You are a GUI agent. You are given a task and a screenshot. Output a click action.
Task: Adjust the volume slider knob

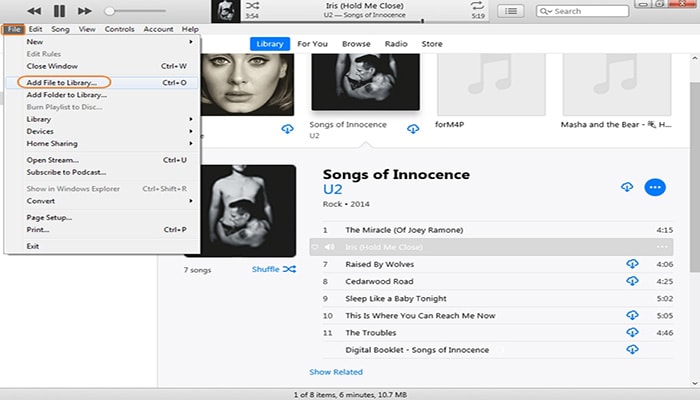(109, 11)
